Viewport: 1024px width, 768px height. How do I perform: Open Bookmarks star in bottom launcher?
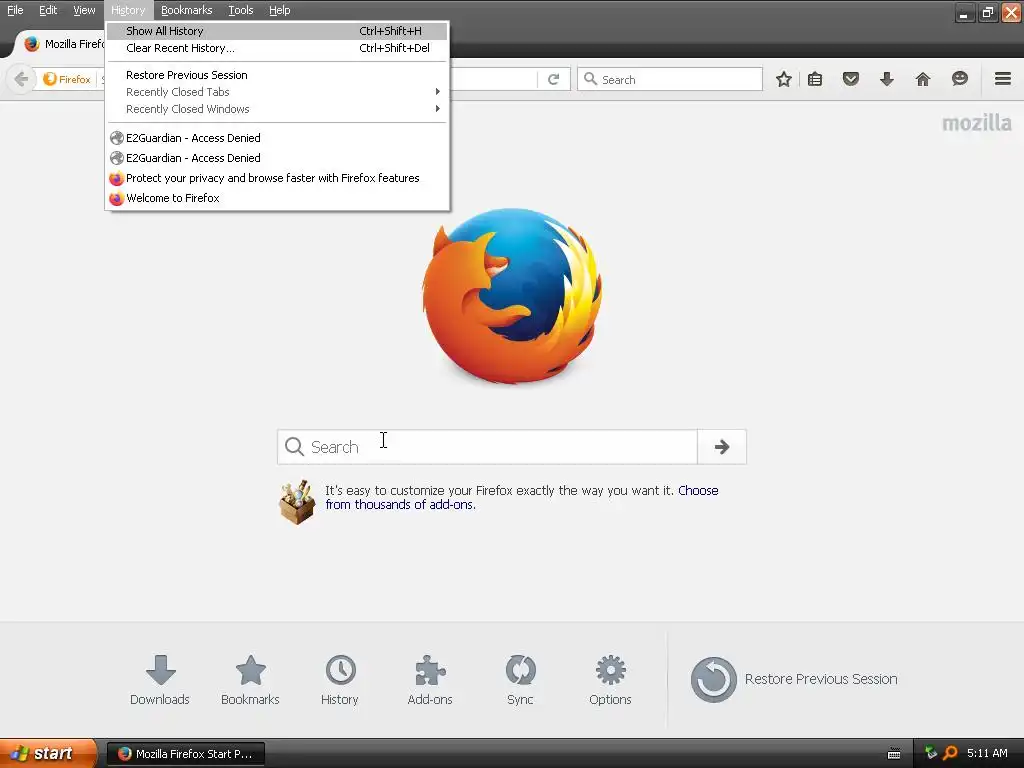(250, 680)
